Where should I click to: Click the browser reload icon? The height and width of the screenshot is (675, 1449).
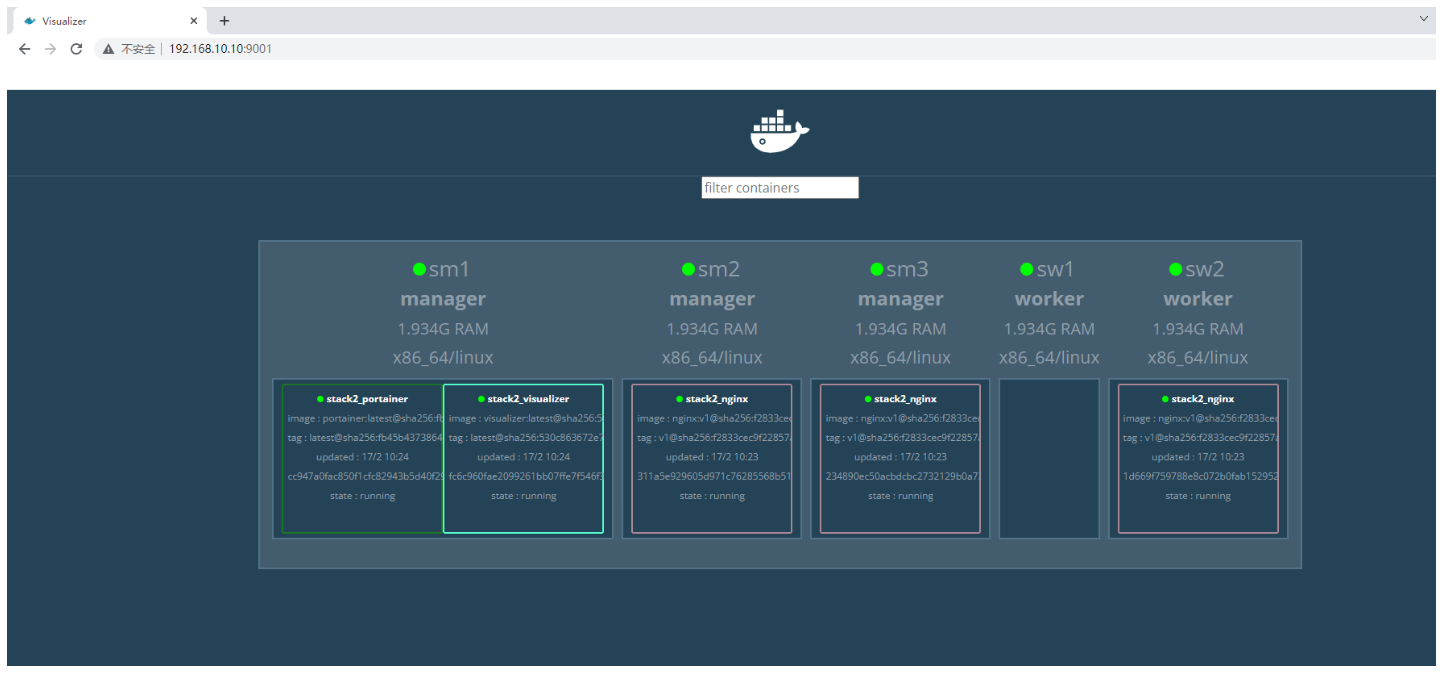77,47
